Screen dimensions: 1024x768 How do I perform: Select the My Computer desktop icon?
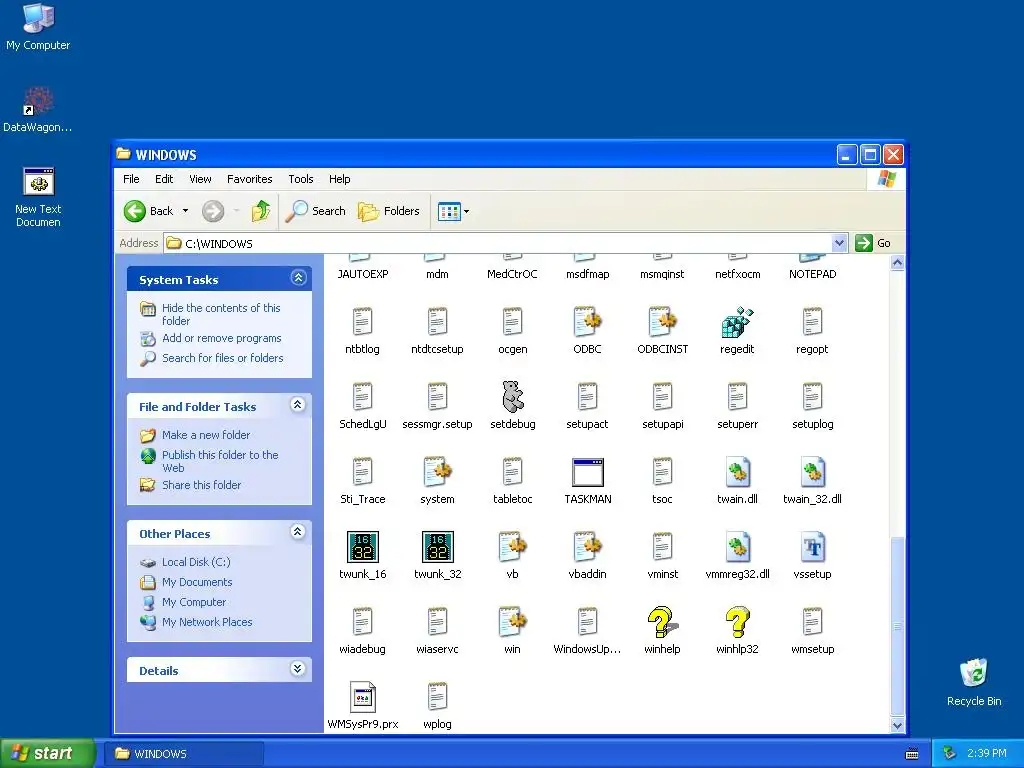(38, 27)
